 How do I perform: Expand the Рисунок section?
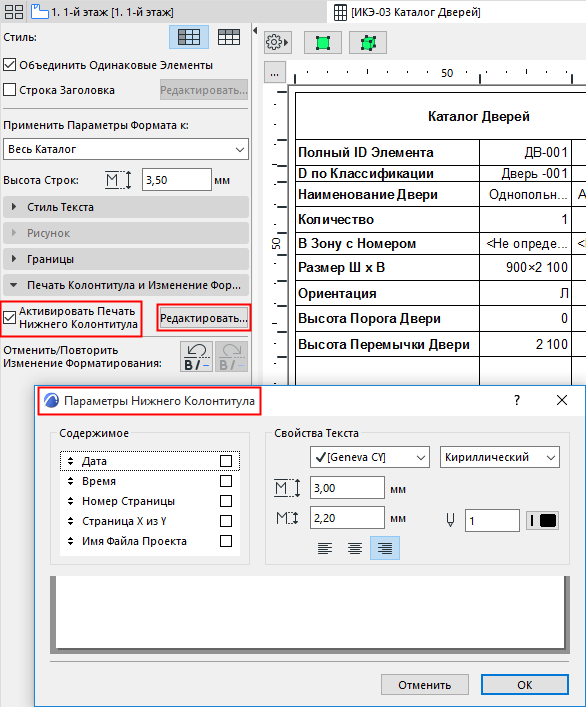click(126, 233)
